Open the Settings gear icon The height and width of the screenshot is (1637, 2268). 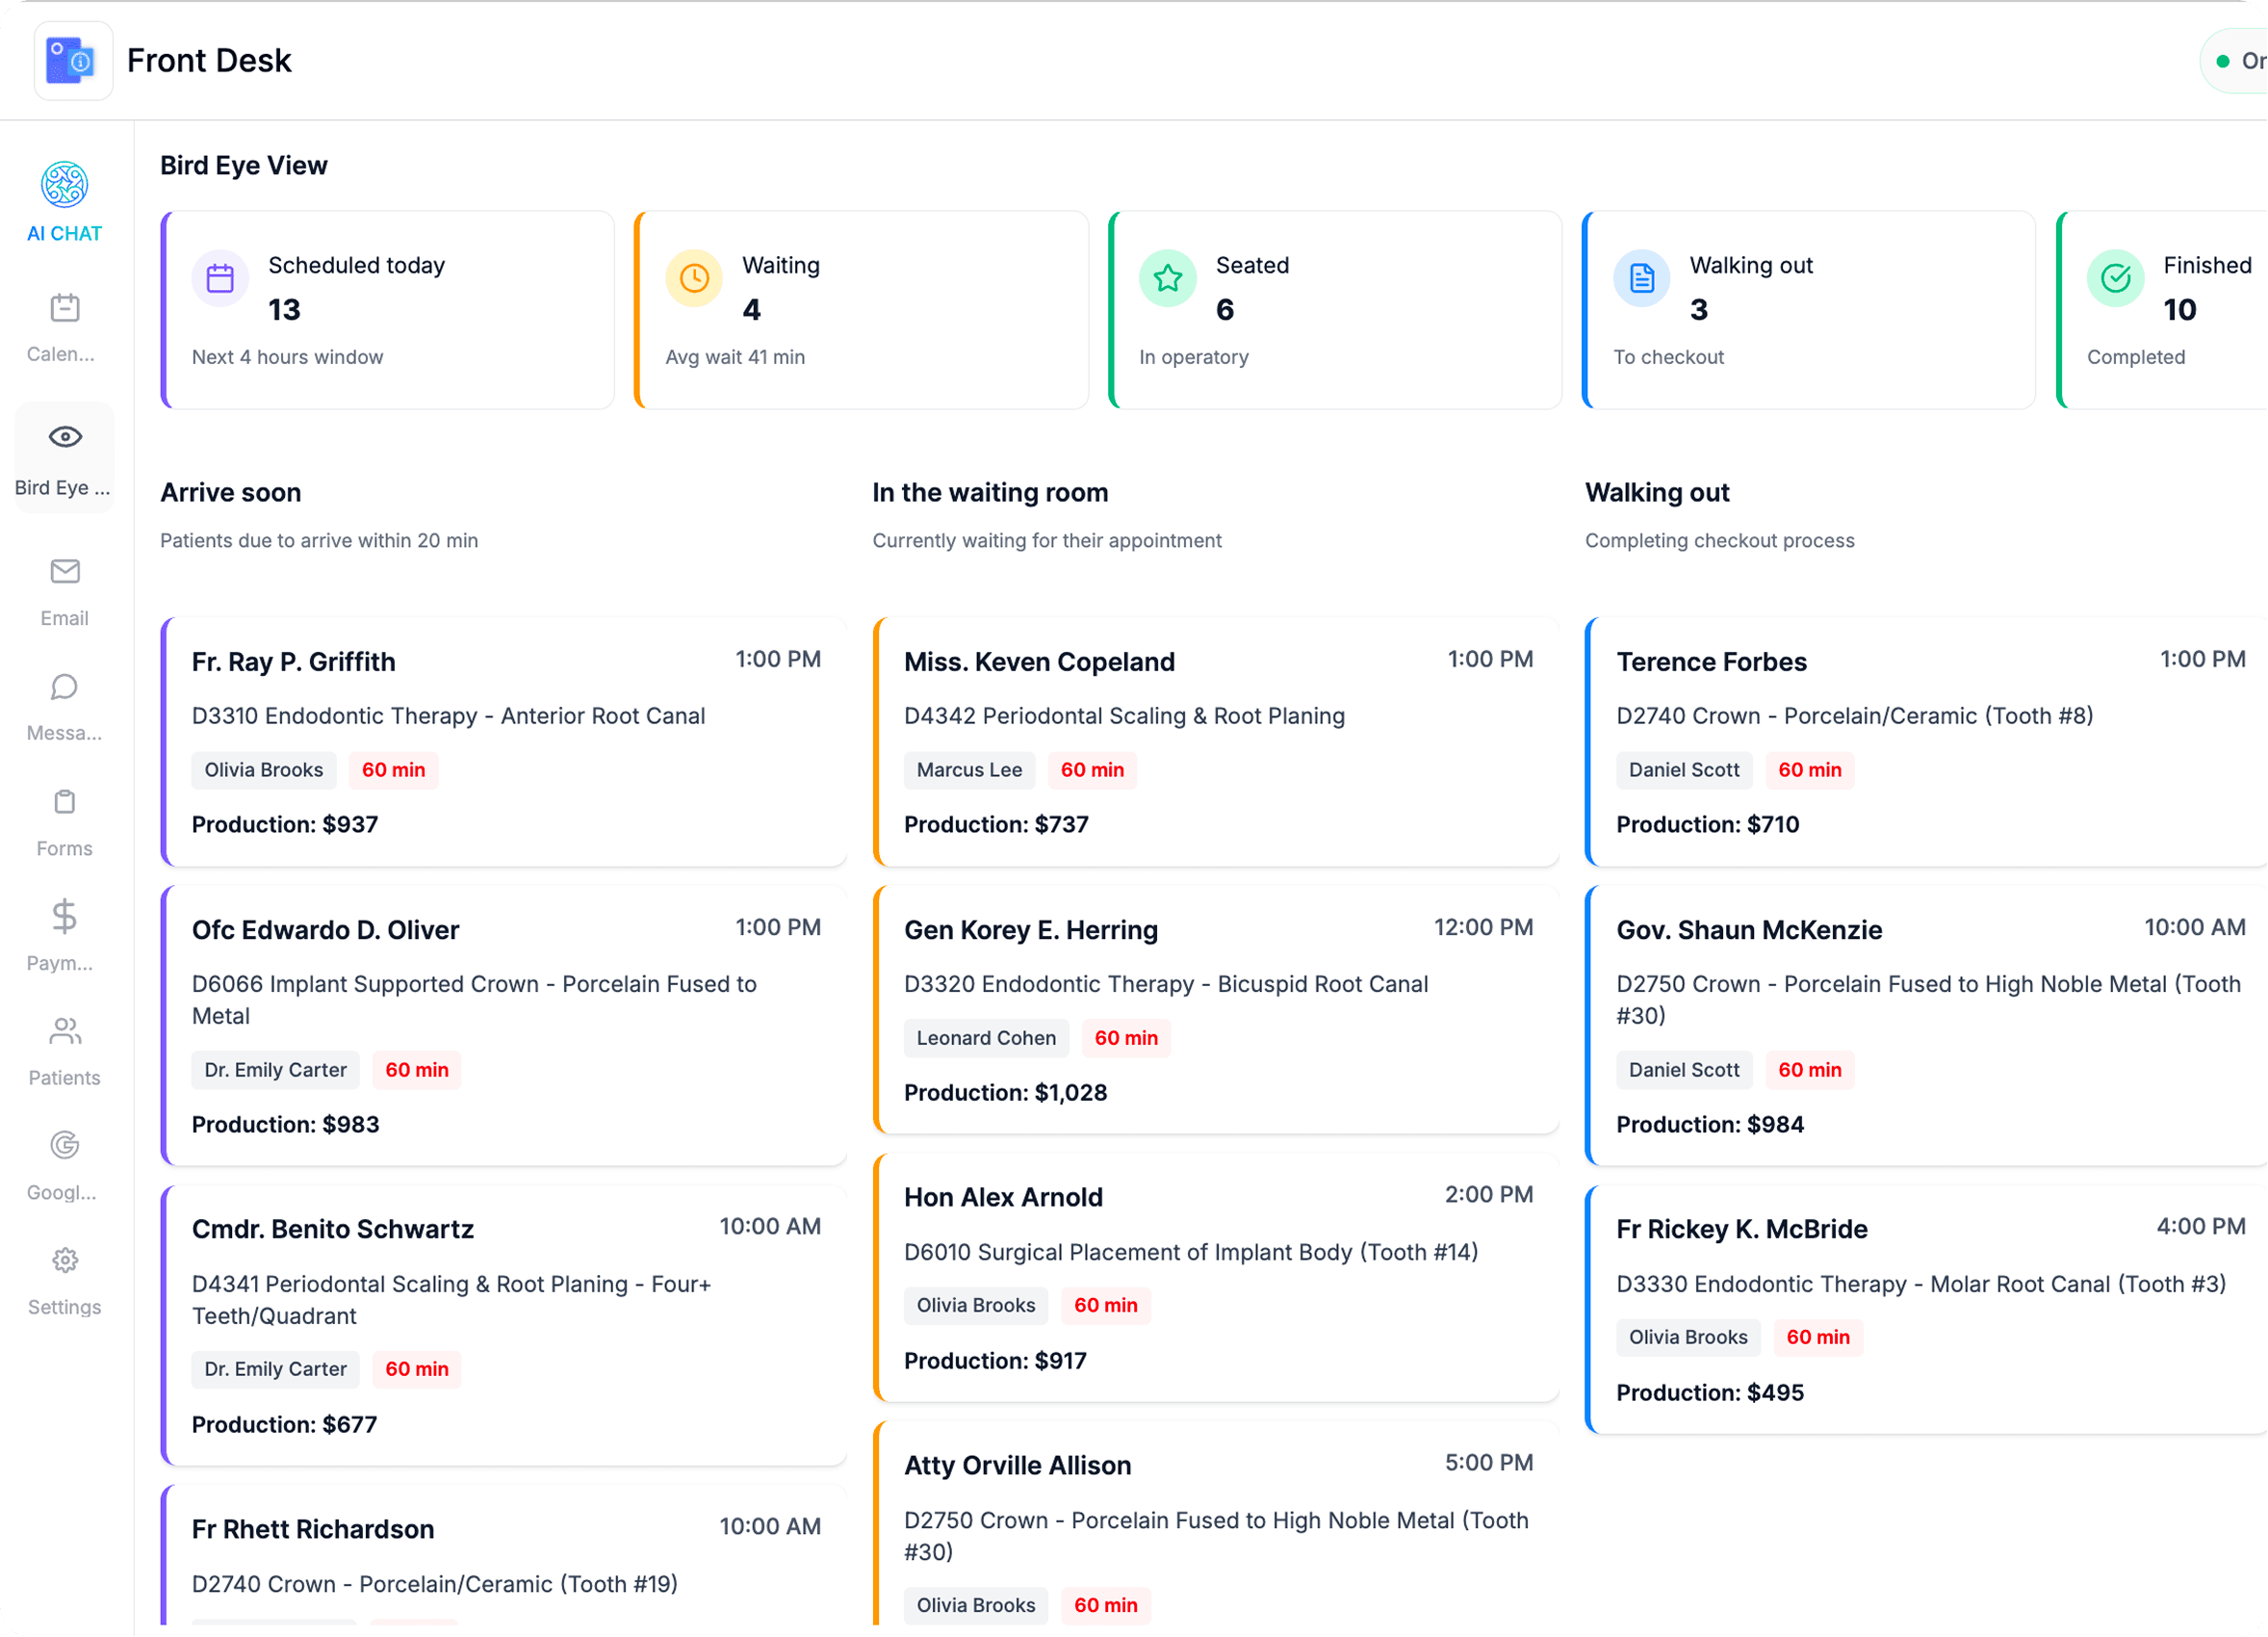click(64, 1260)
